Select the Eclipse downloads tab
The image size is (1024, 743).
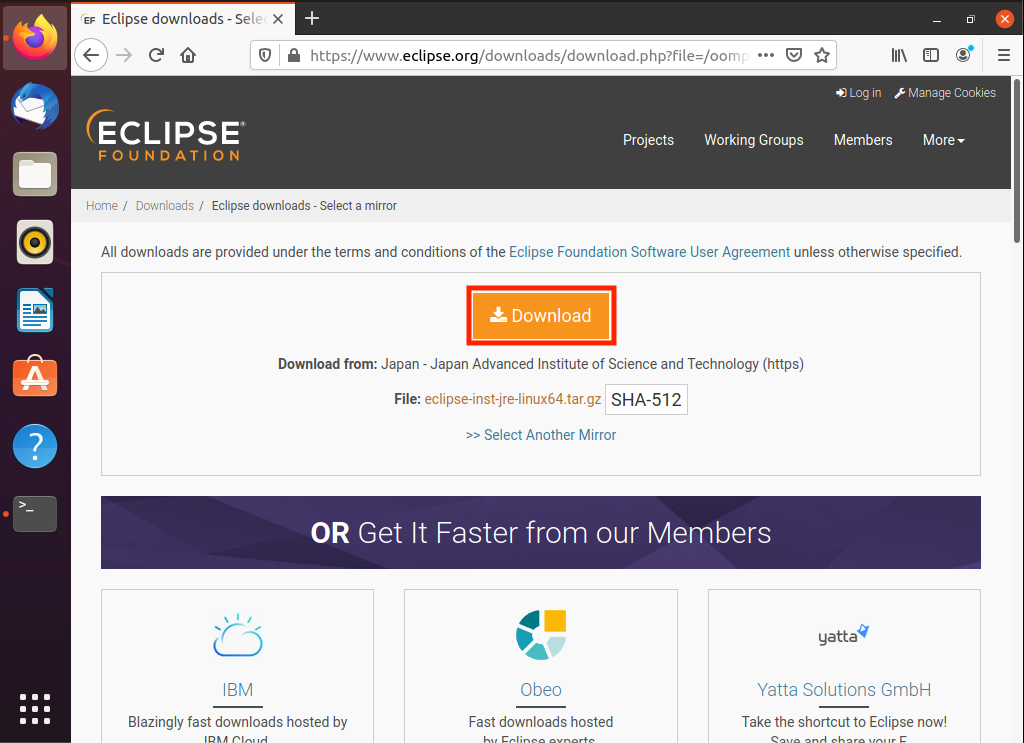tap(183, 19)
